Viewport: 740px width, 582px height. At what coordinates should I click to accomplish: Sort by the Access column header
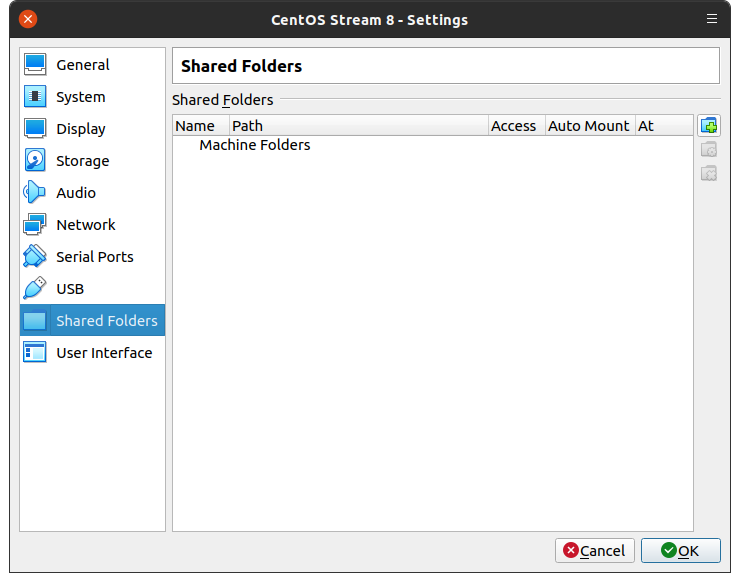click(x=514, y=126)
